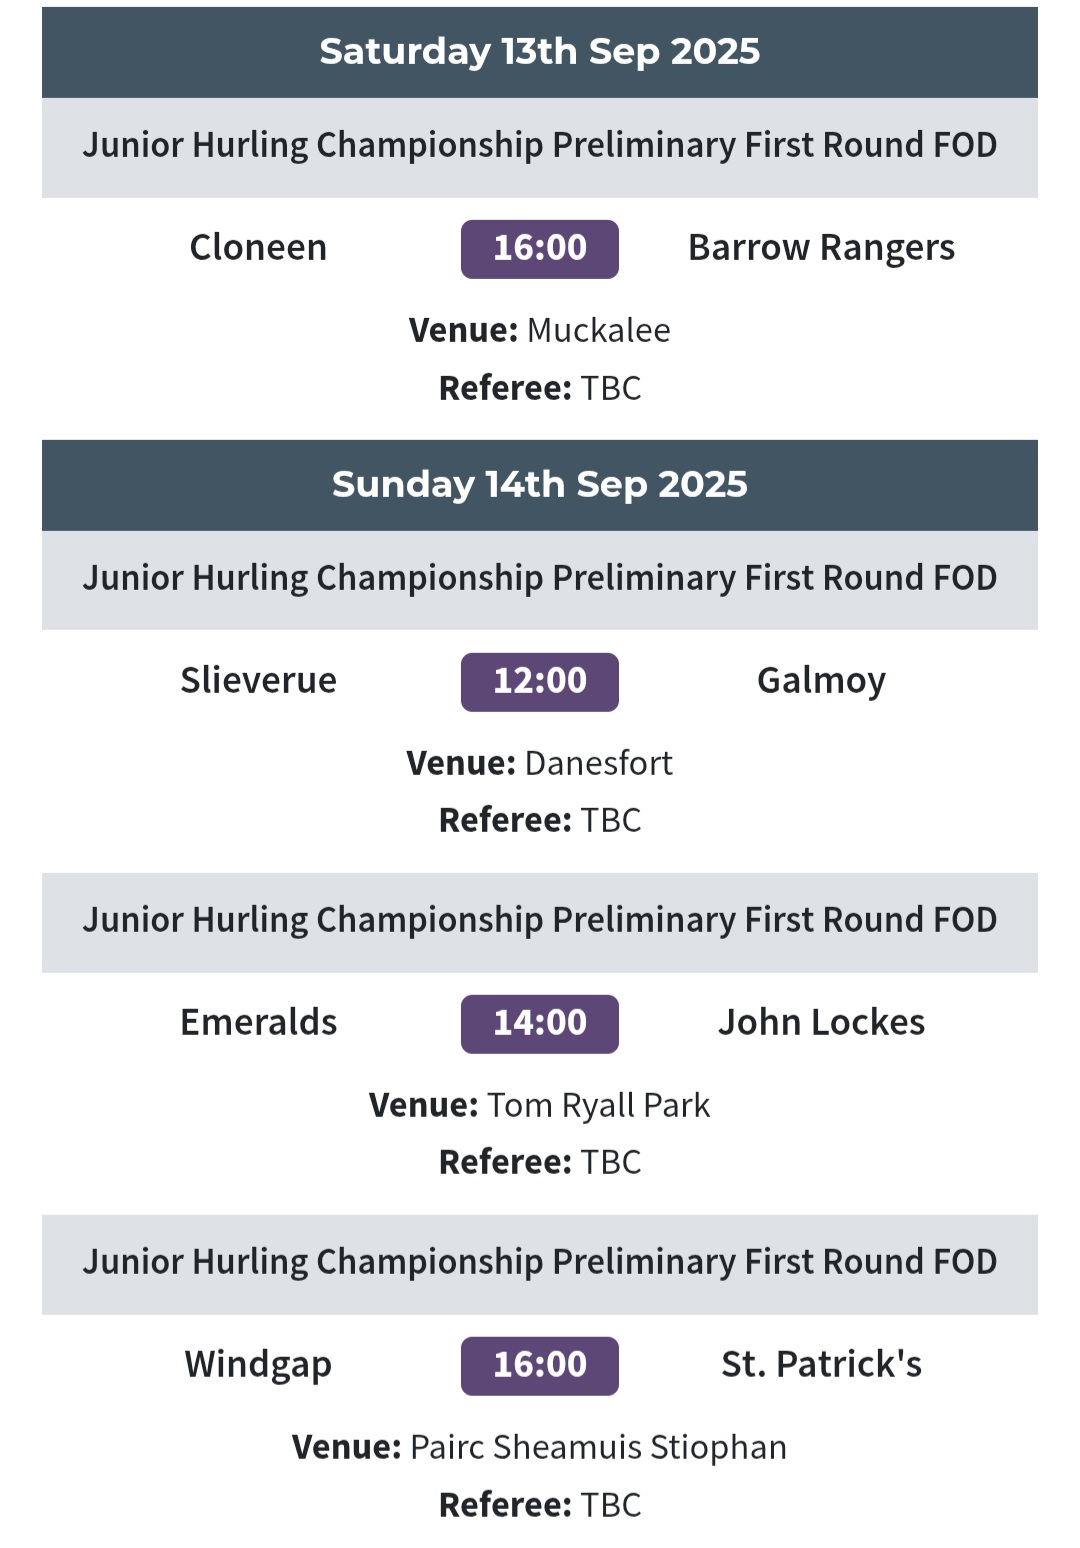Tap the 16:00 Cloneen match time badge
The height and width of the screenshot is (1548, 1080).
click(x=540, y=249)
